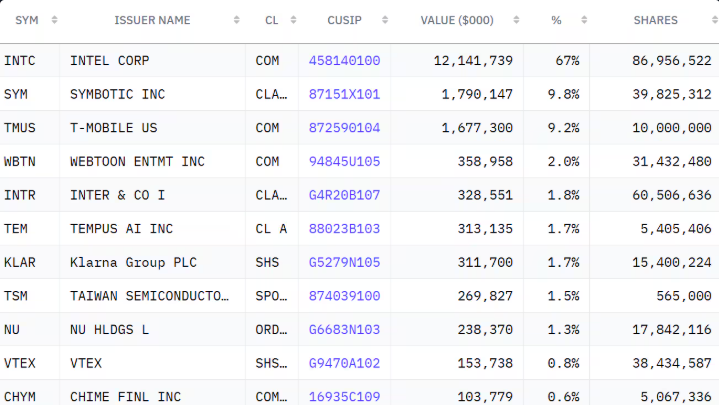Click Intel value 12,141,739
719x405 pixels.
[x=473, y=61]
